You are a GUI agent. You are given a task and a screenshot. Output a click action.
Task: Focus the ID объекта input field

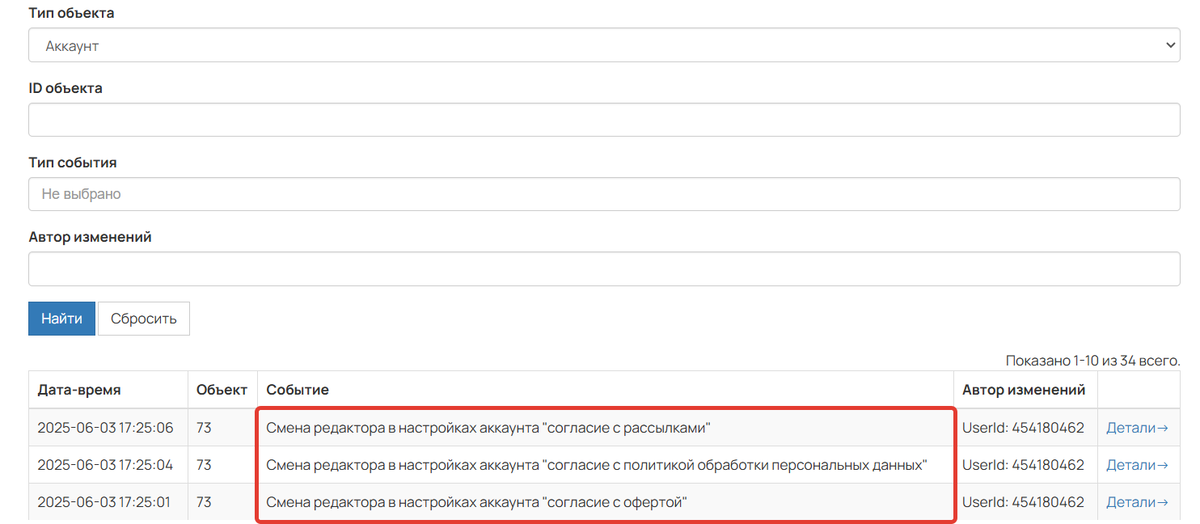[604, 120]
